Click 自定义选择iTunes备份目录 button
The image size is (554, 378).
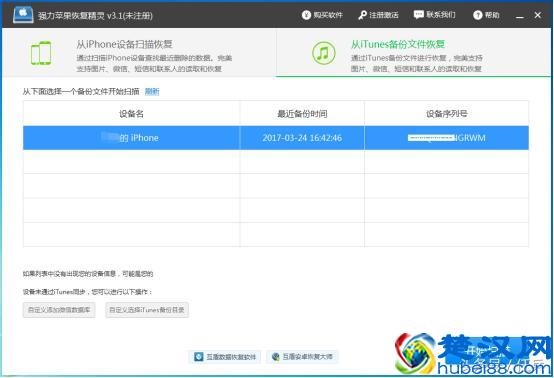point(147,310)
